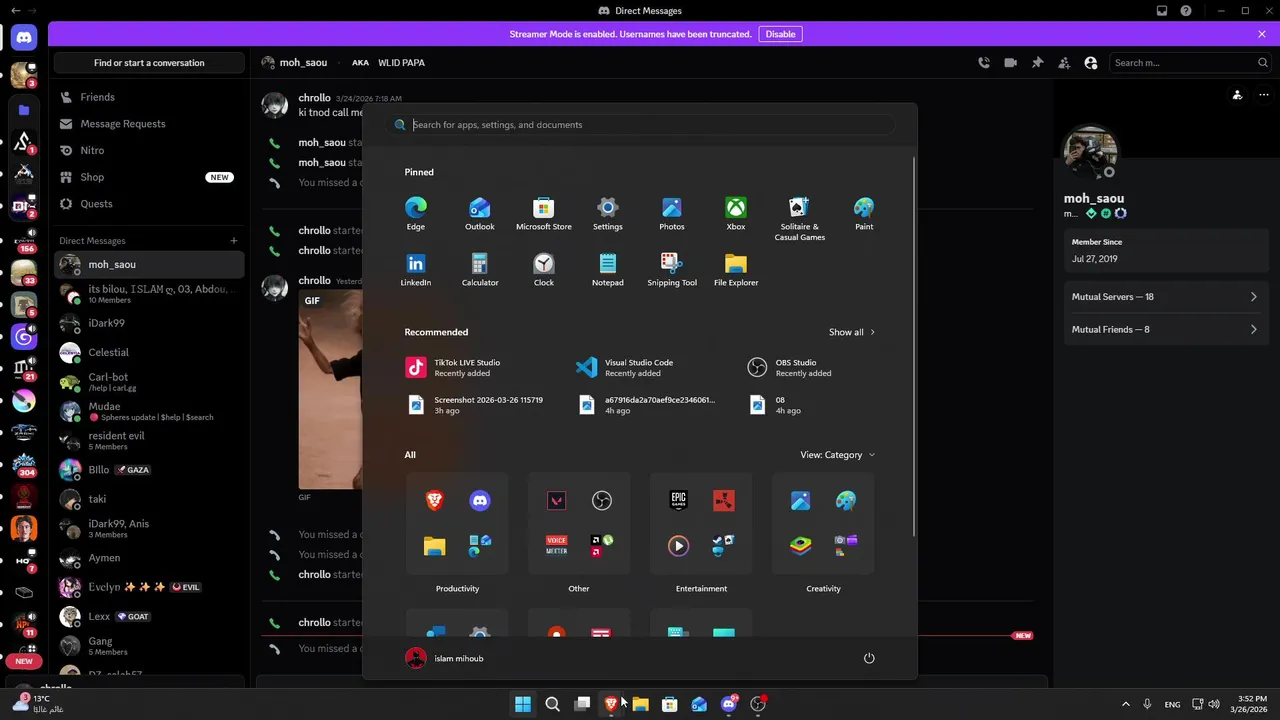
Task: Open Microsoft Store pinned app
Action: [x=543, y=214]
